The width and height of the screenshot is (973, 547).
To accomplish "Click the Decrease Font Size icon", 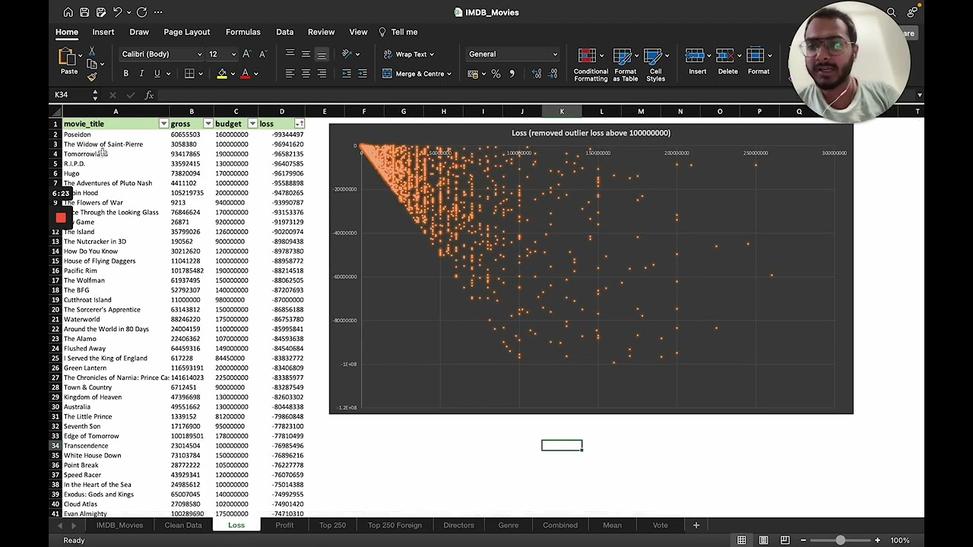I will click(262, 54).
